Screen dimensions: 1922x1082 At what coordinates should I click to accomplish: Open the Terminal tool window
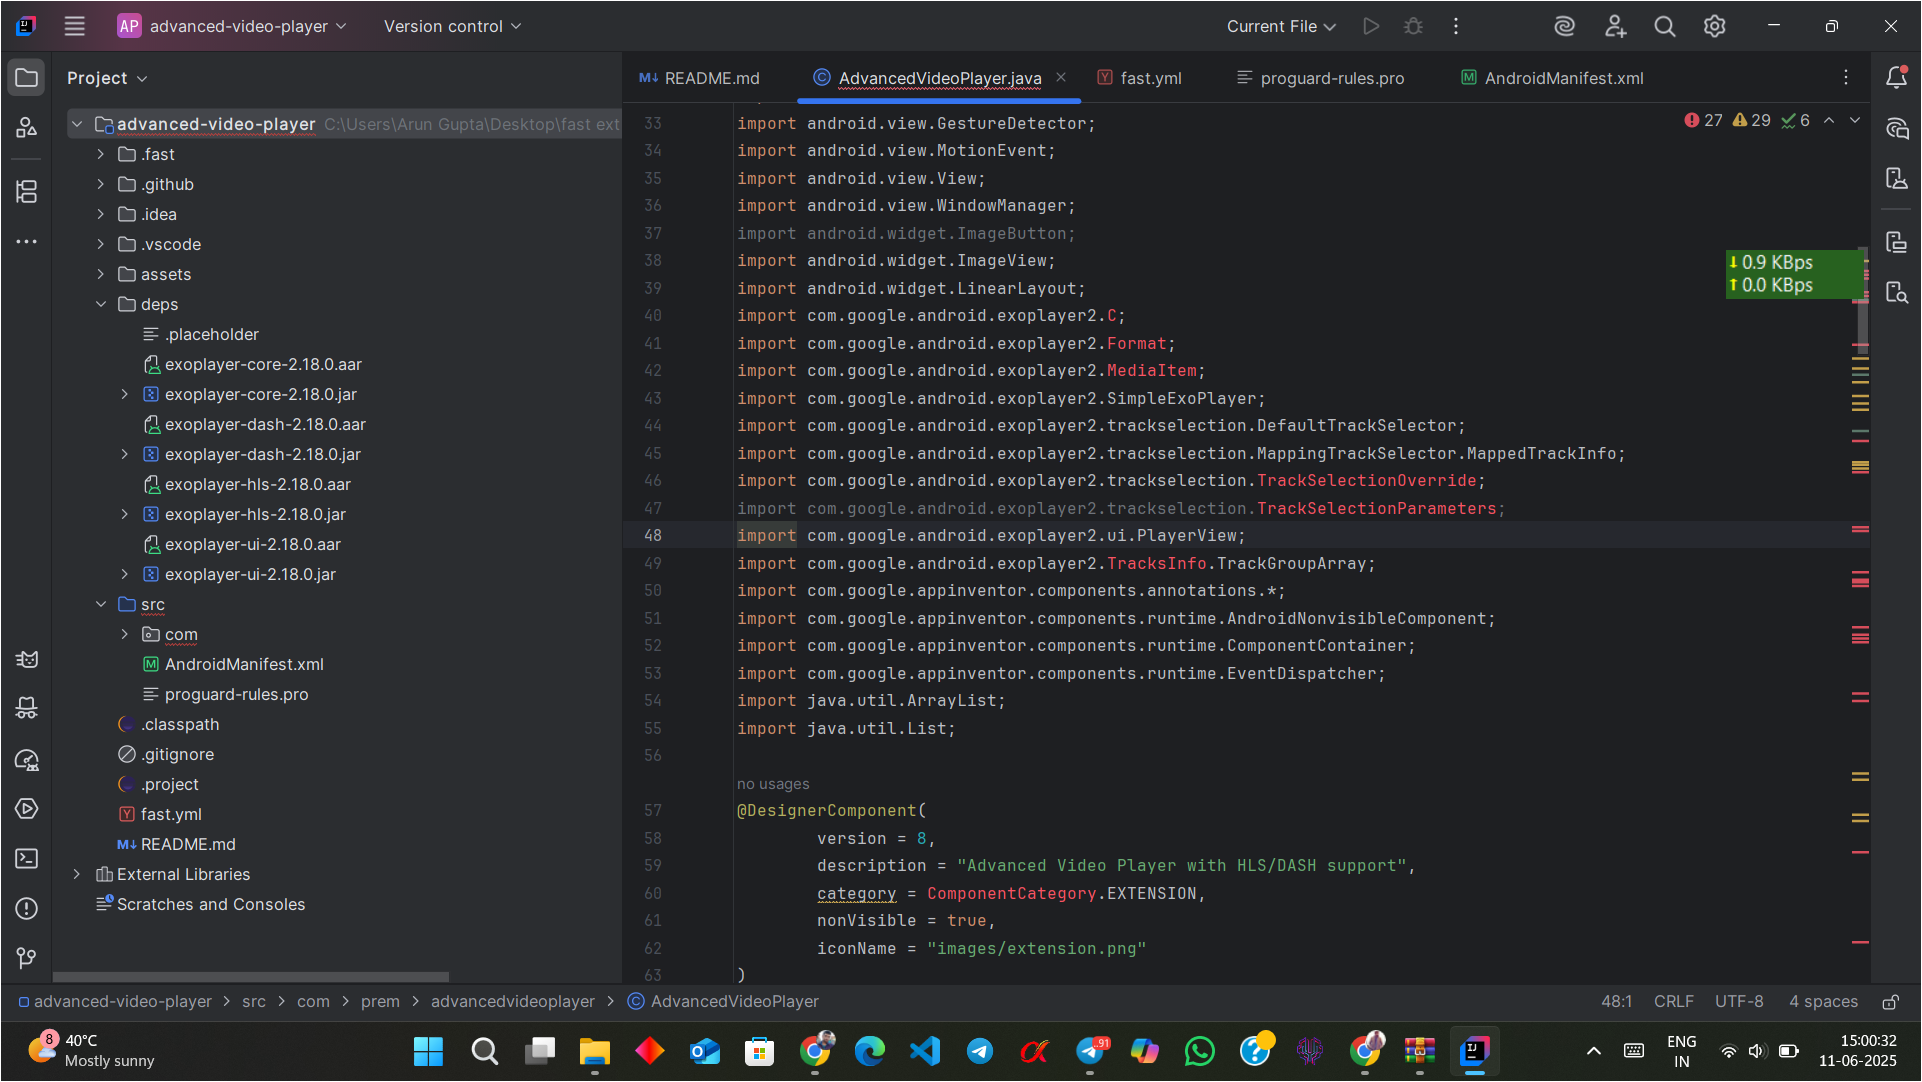(x=27, y=859)
